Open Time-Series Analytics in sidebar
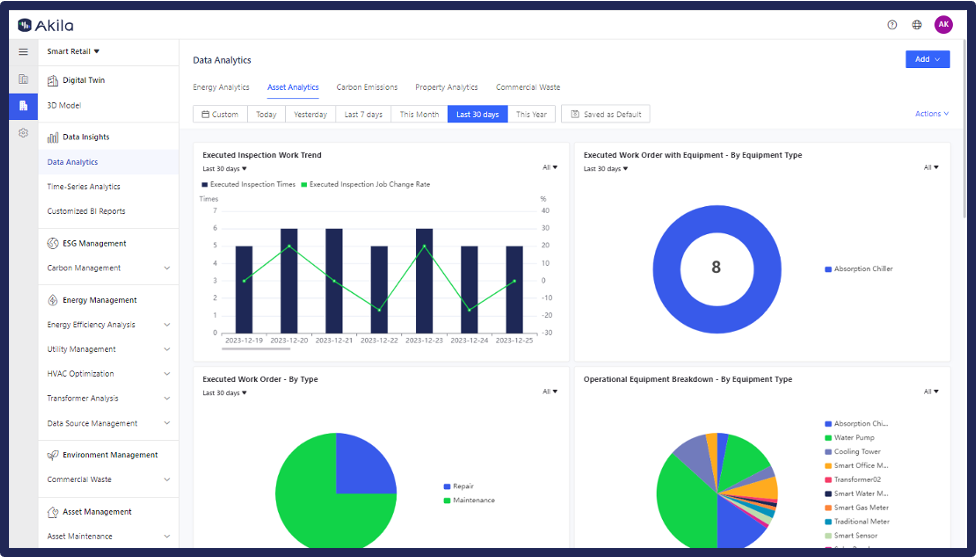This screenshot has width=976, height=558. 83,186
